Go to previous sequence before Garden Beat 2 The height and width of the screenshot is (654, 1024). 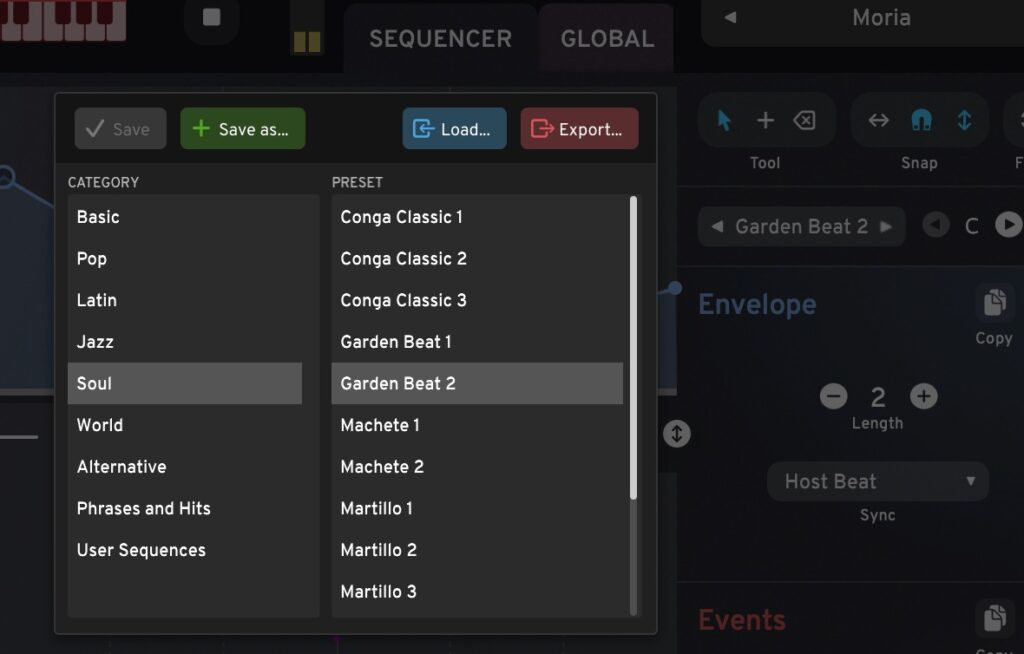717,227
